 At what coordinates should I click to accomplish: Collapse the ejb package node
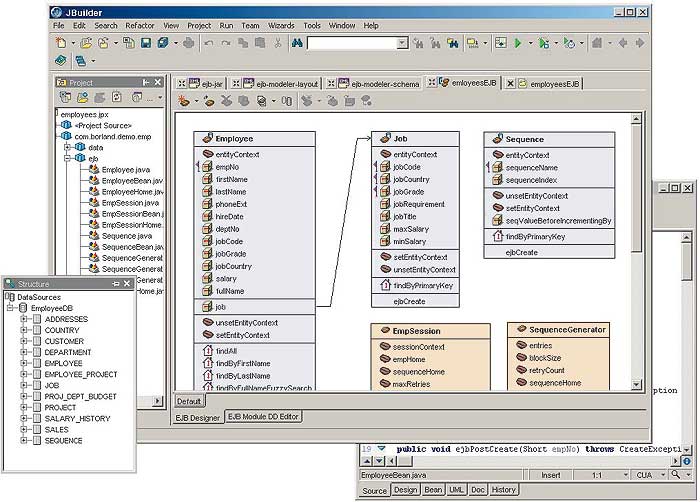point(67,158)
